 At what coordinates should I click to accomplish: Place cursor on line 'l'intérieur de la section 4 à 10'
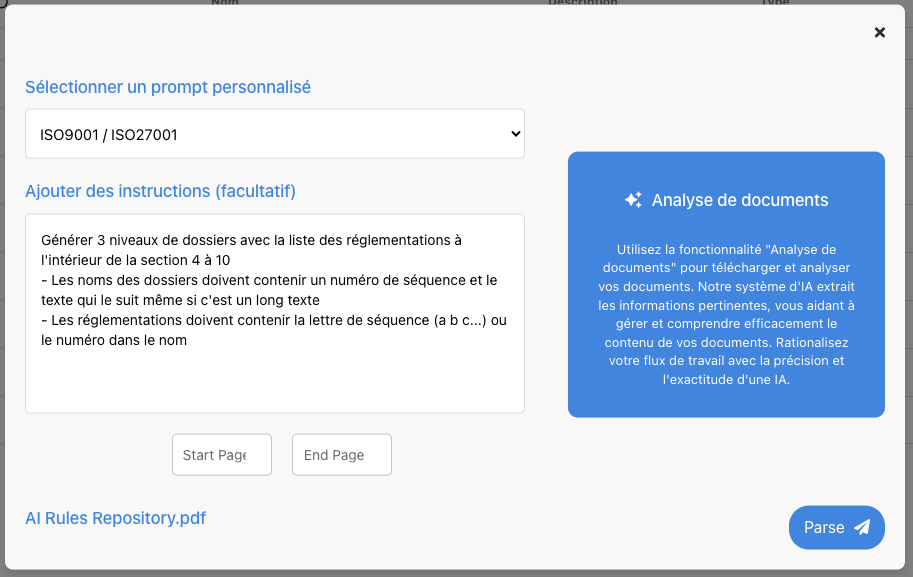pyautogui.click(x=150, y=260)
